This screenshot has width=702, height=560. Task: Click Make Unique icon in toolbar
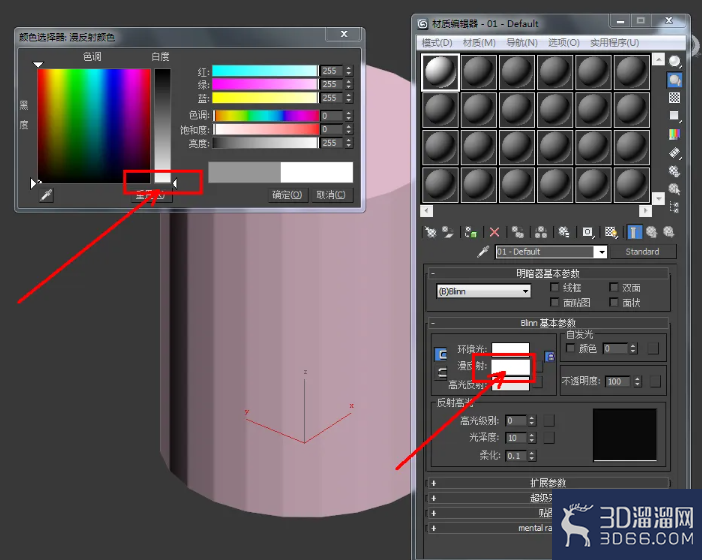click(541, 232)
